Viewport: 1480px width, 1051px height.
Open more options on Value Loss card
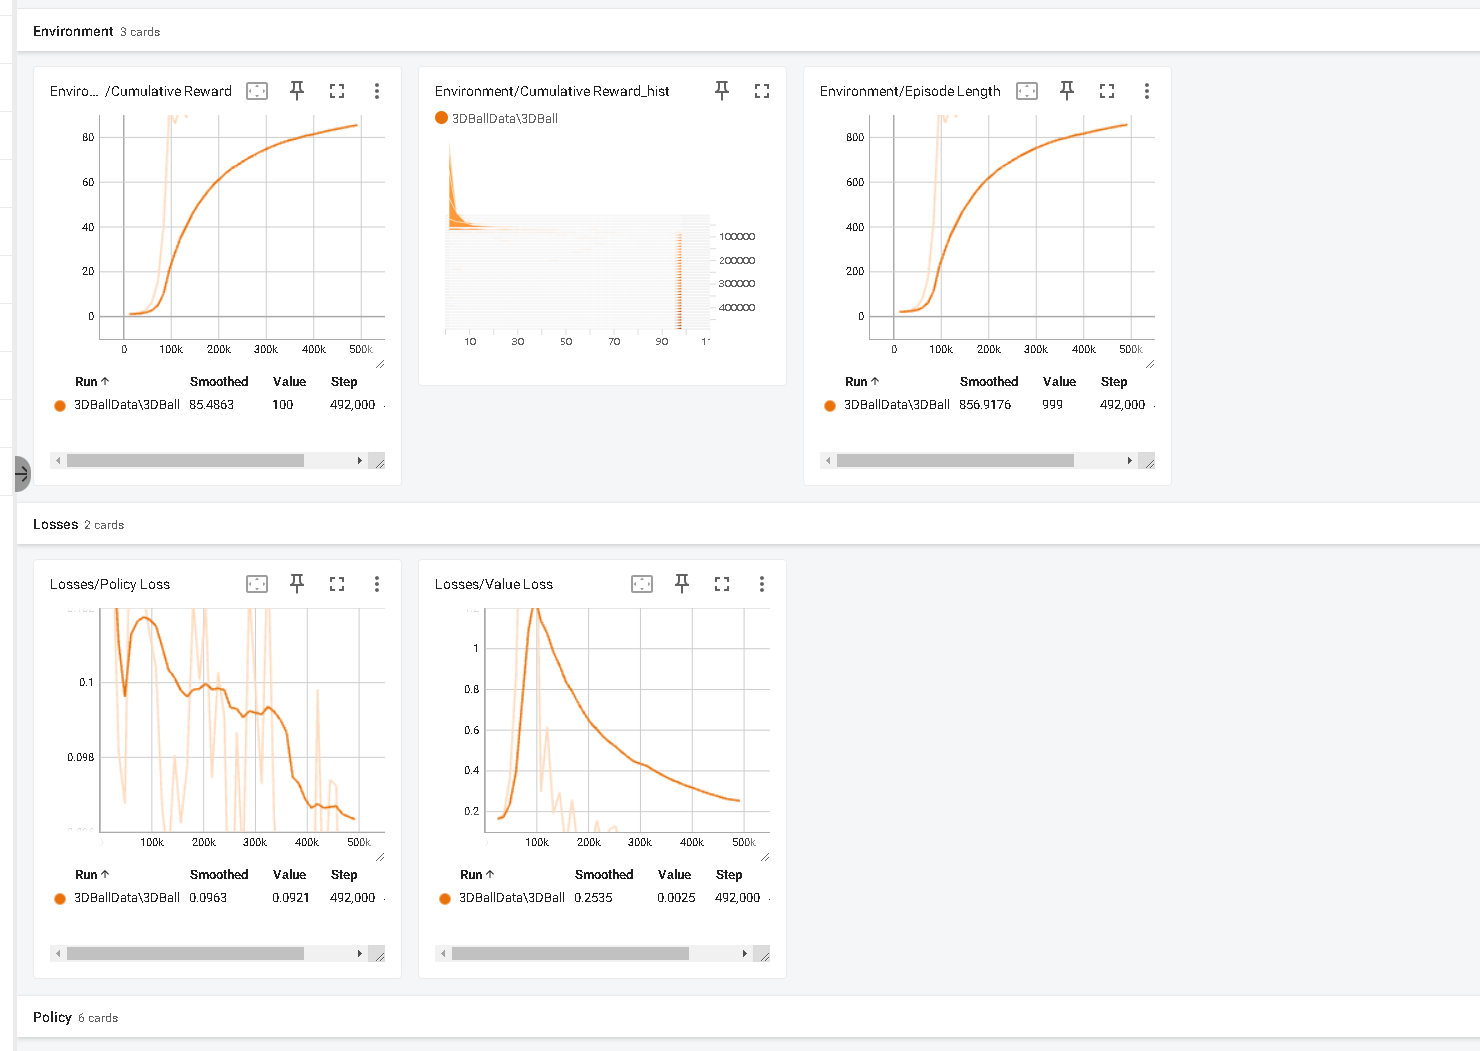click(762, 584)
